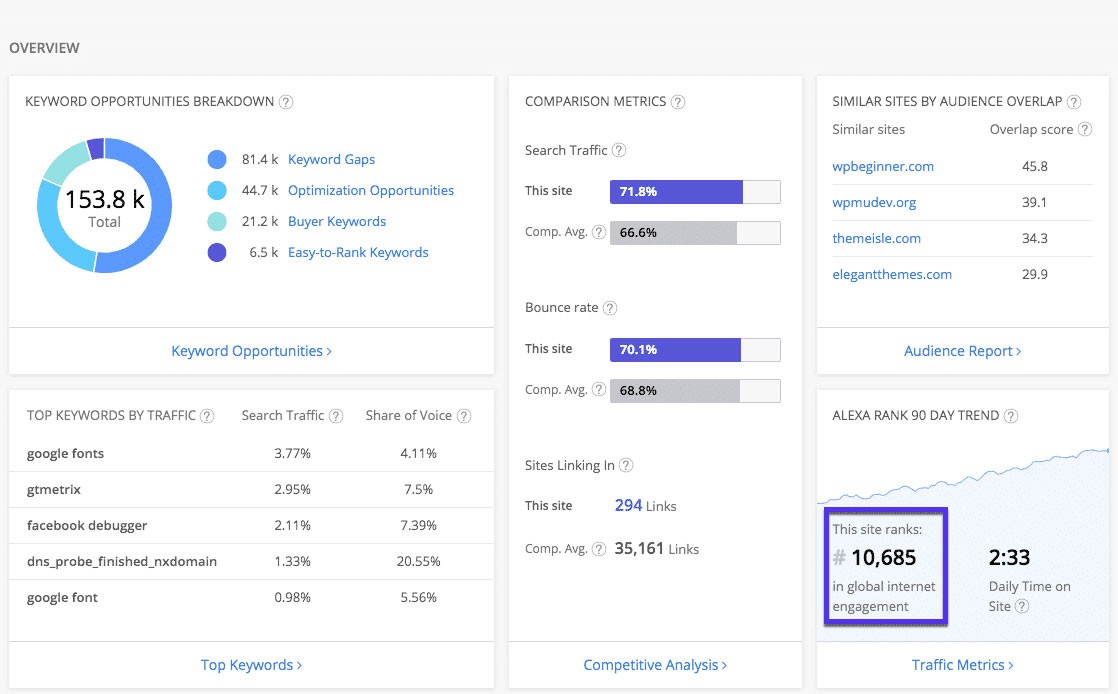
Task: Open the Alexa Rank 90 Day Trend tooltip
Action: (1009, 415)
